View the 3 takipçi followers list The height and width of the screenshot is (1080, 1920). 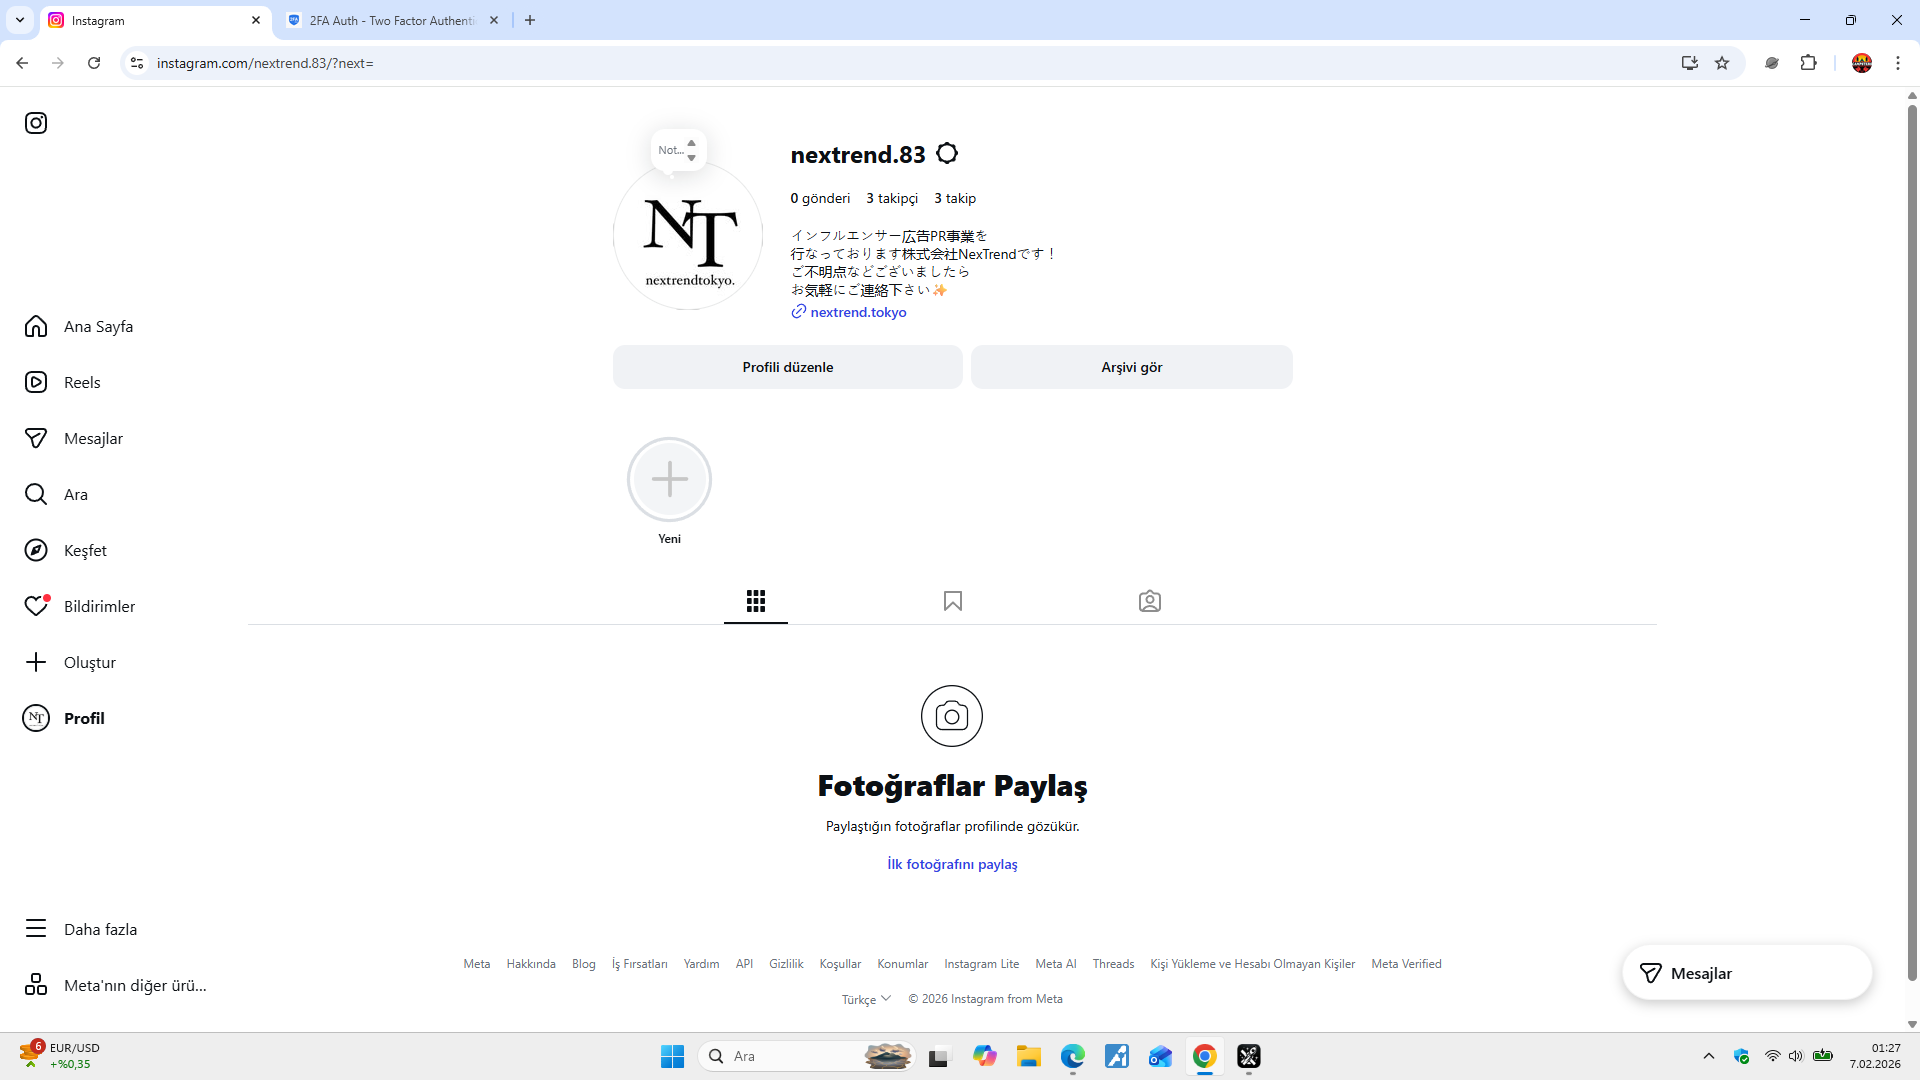892,198
